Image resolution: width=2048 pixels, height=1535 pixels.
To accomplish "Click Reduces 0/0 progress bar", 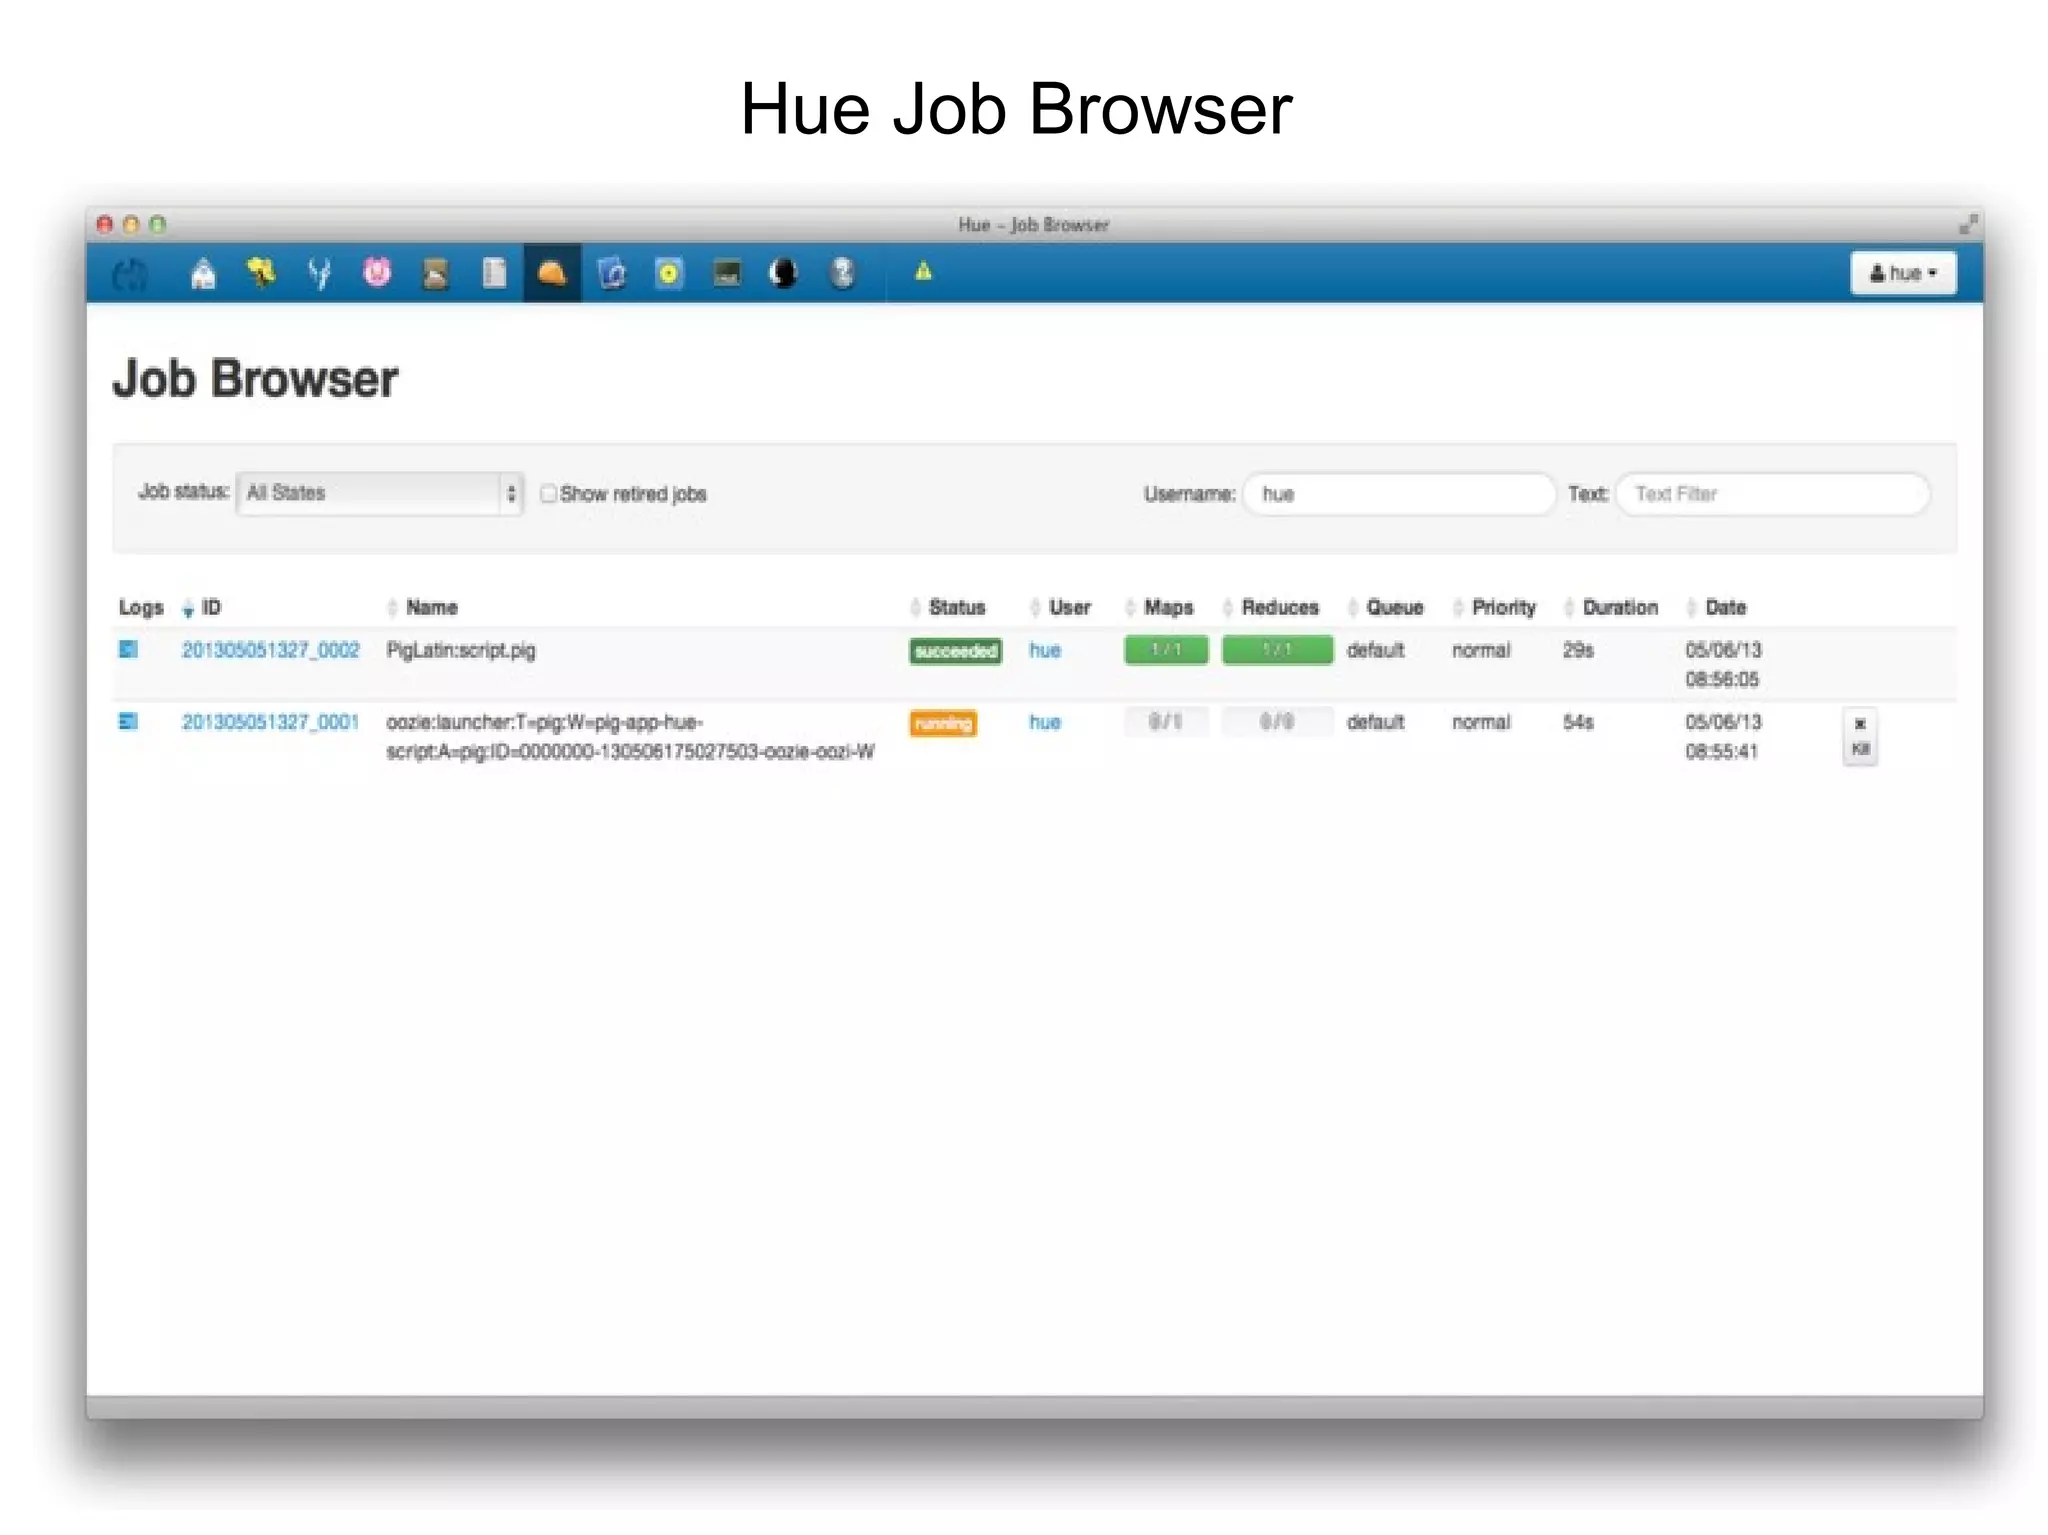I will coord(1277,722).
